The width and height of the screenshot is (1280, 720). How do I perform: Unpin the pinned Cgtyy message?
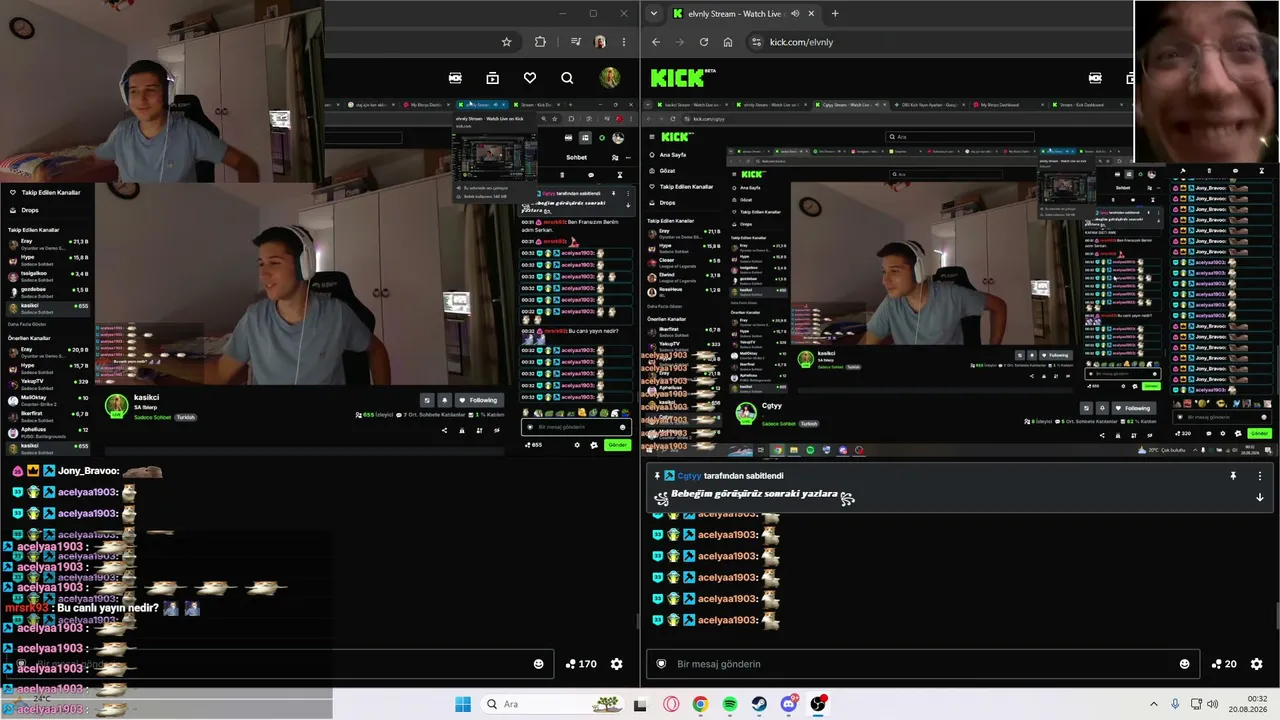click(x=1233, y=476)
